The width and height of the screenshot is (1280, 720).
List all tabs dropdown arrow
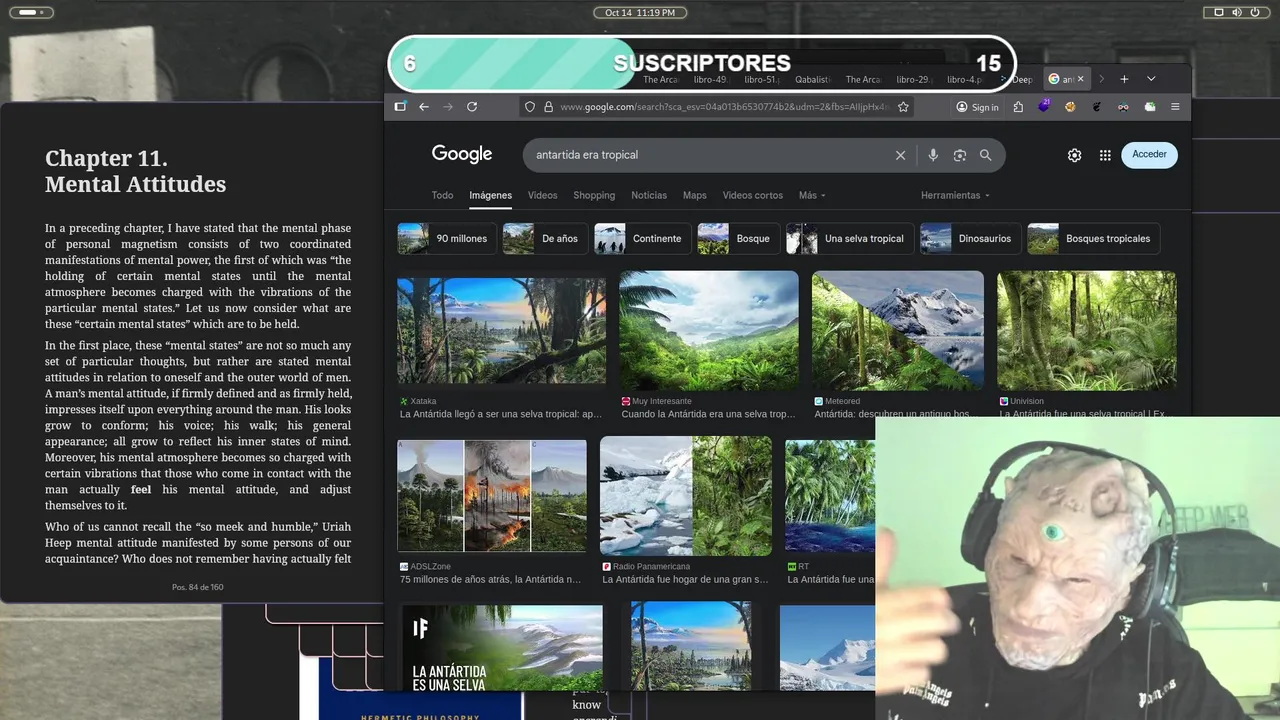tap(1151, 79)
